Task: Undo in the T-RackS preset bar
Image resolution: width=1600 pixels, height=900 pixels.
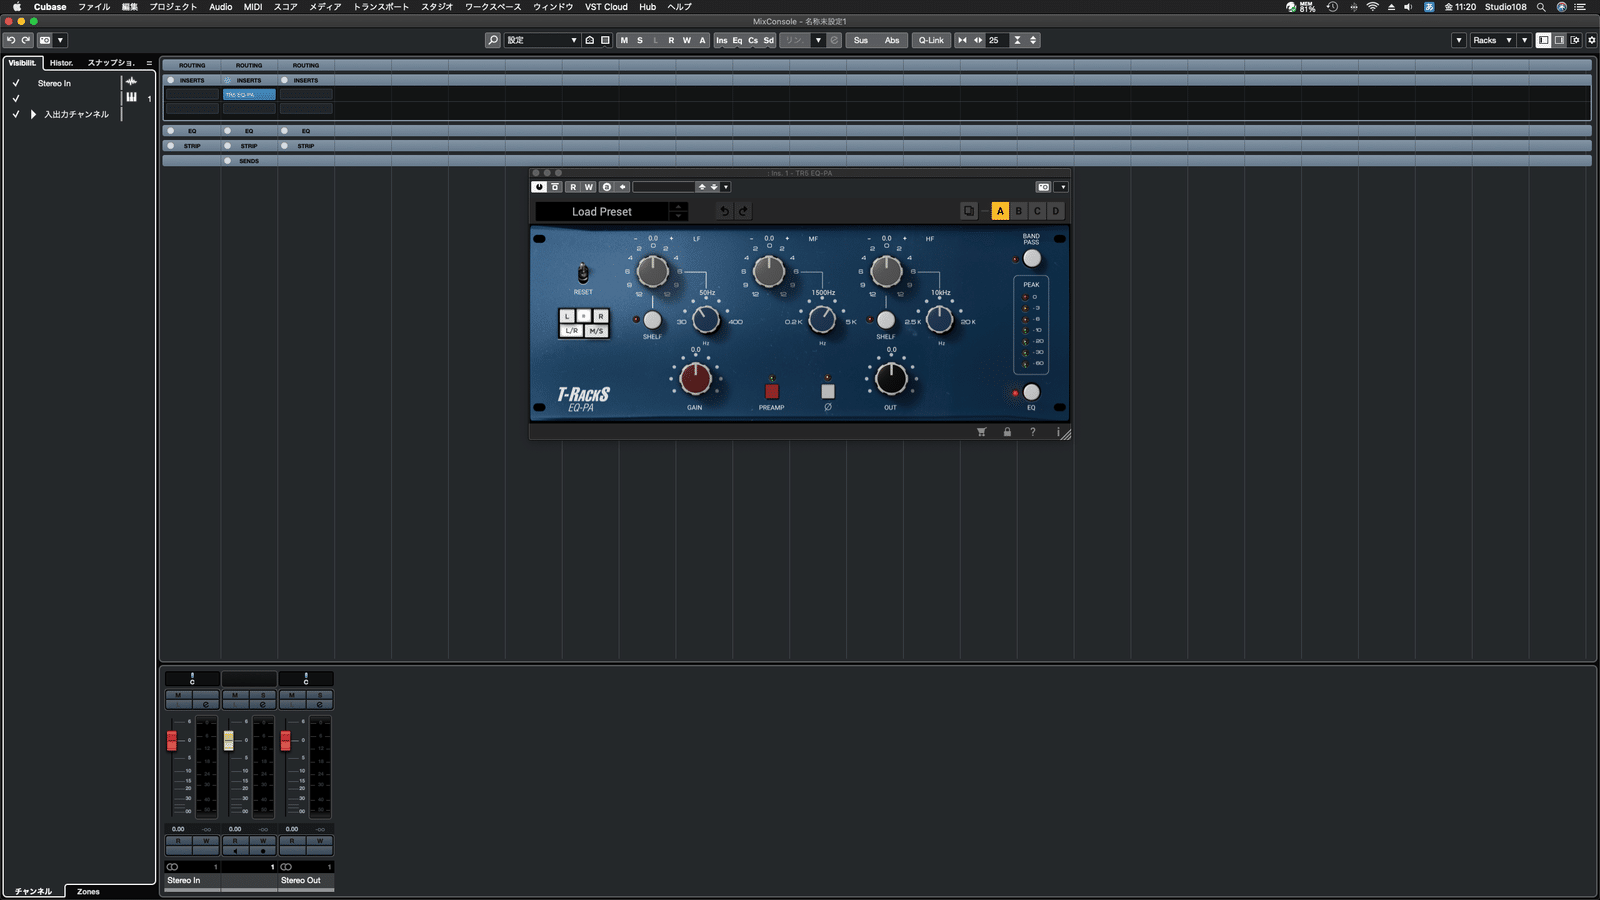Action: [724, 211]
